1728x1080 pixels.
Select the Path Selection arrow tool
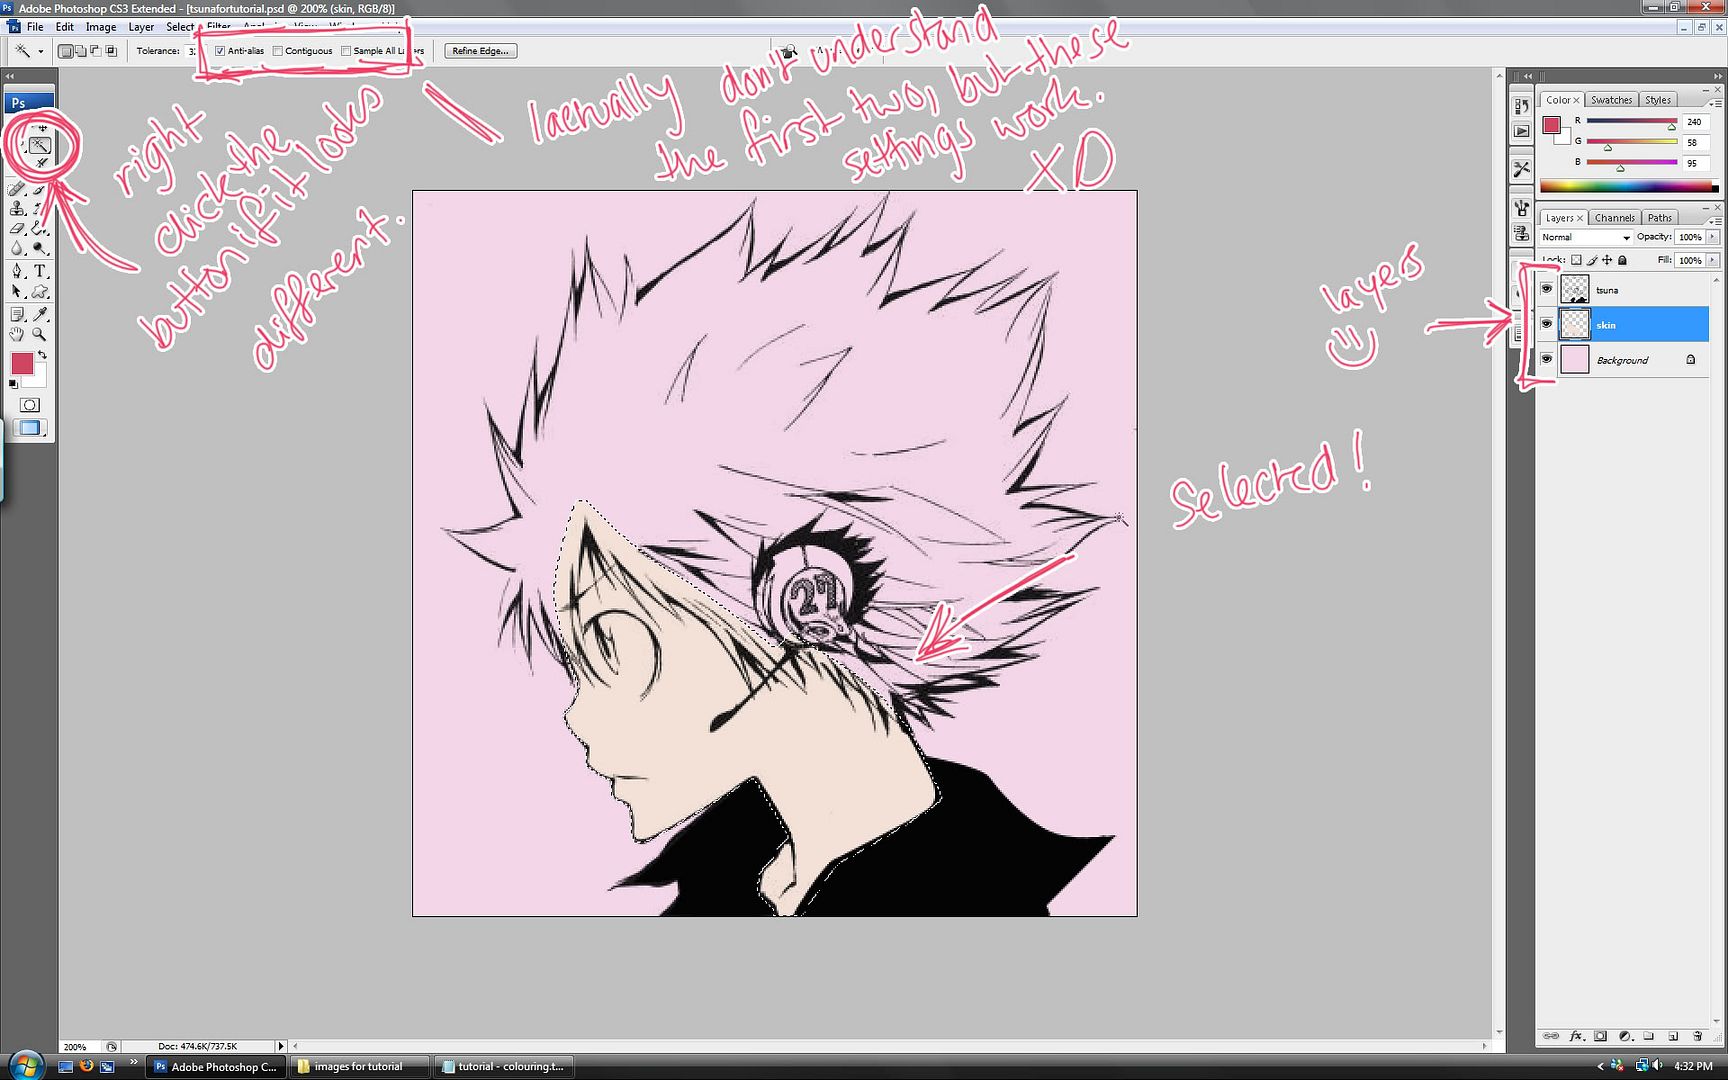click(x=16, y=292)
